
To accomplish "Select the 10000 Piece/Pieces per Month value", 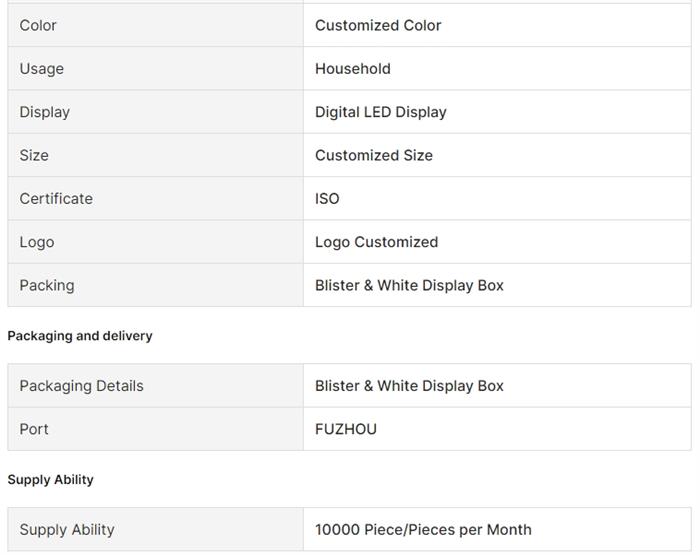I will 423,530.
